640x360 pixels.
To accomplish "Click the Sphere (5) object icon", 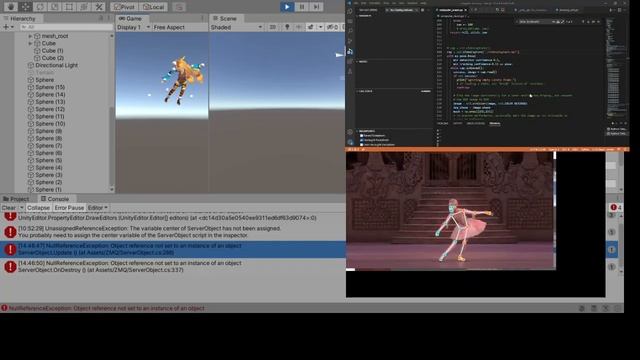I will coord(31,160).
